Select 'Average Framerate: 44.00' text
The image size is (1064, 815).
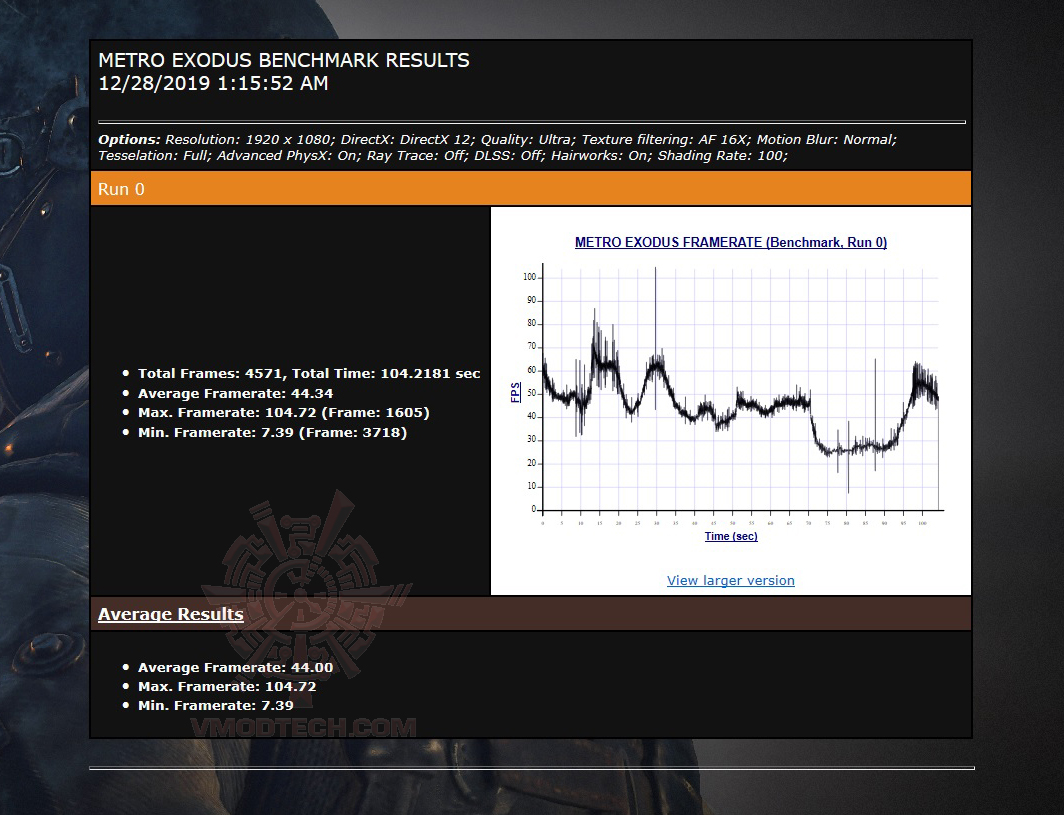pos(235,668)
